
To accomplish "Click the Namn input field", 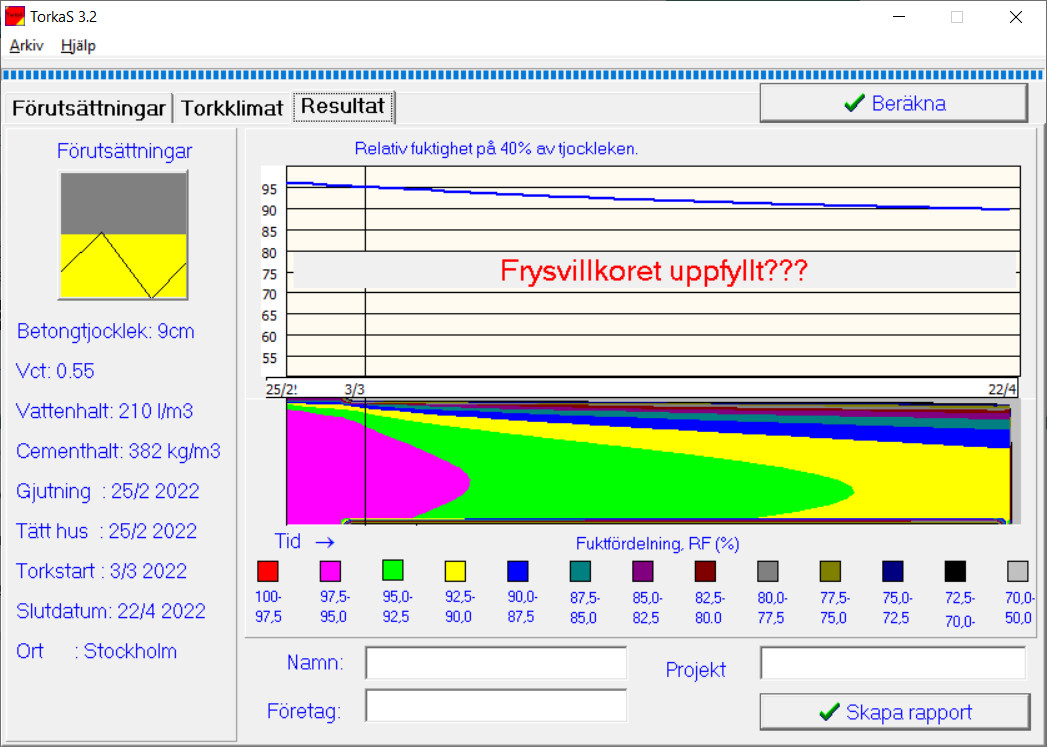I will coord(496,663).
